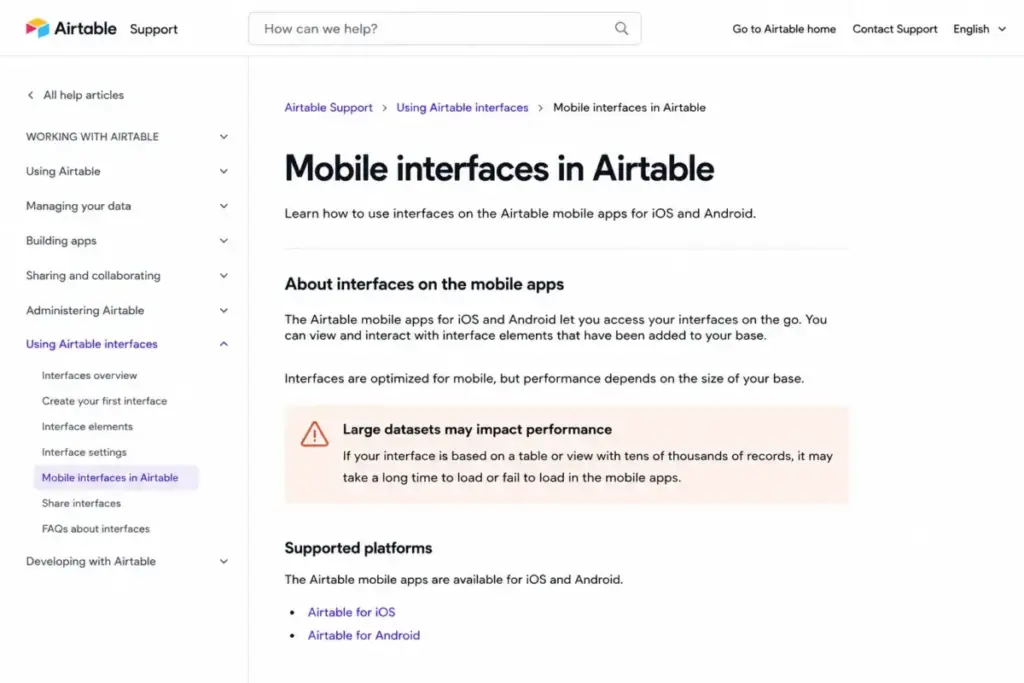The image size is (1024, 683).
Task: Open Go to Airtable home link
Action: (x=784, y=29)
